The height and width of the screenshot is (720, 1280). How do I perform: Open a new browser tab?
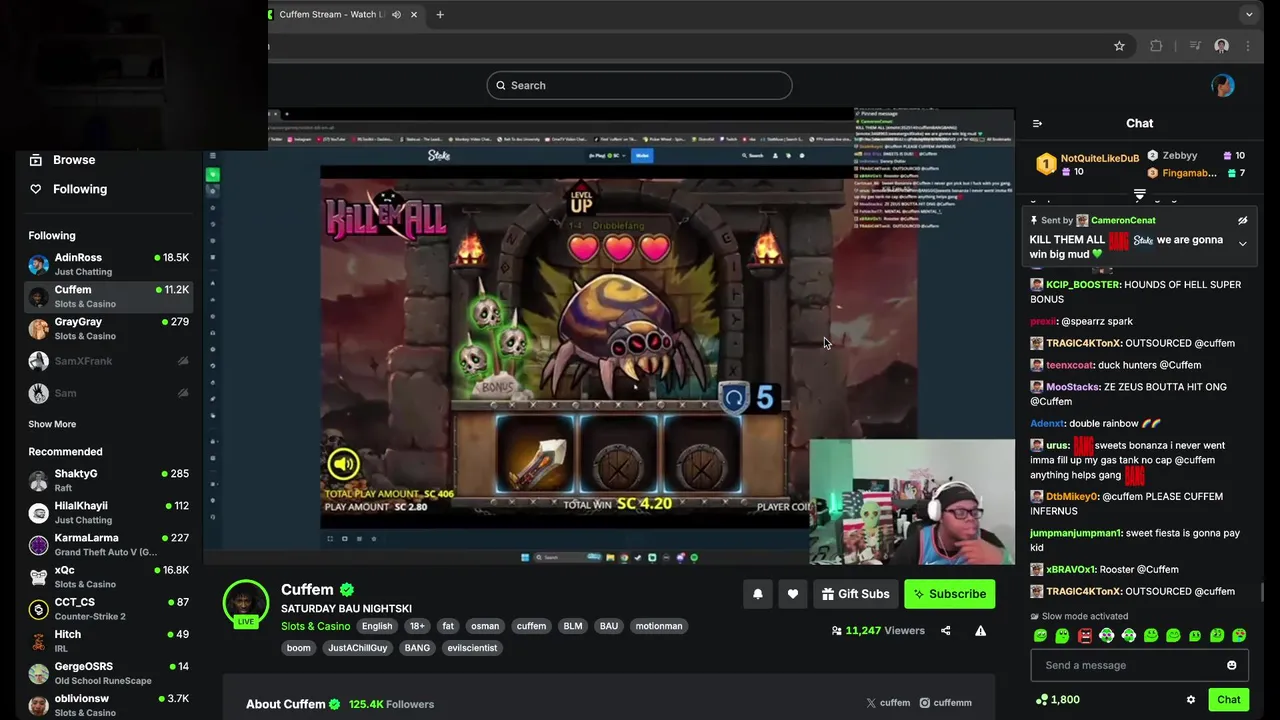tap(440, 15)
